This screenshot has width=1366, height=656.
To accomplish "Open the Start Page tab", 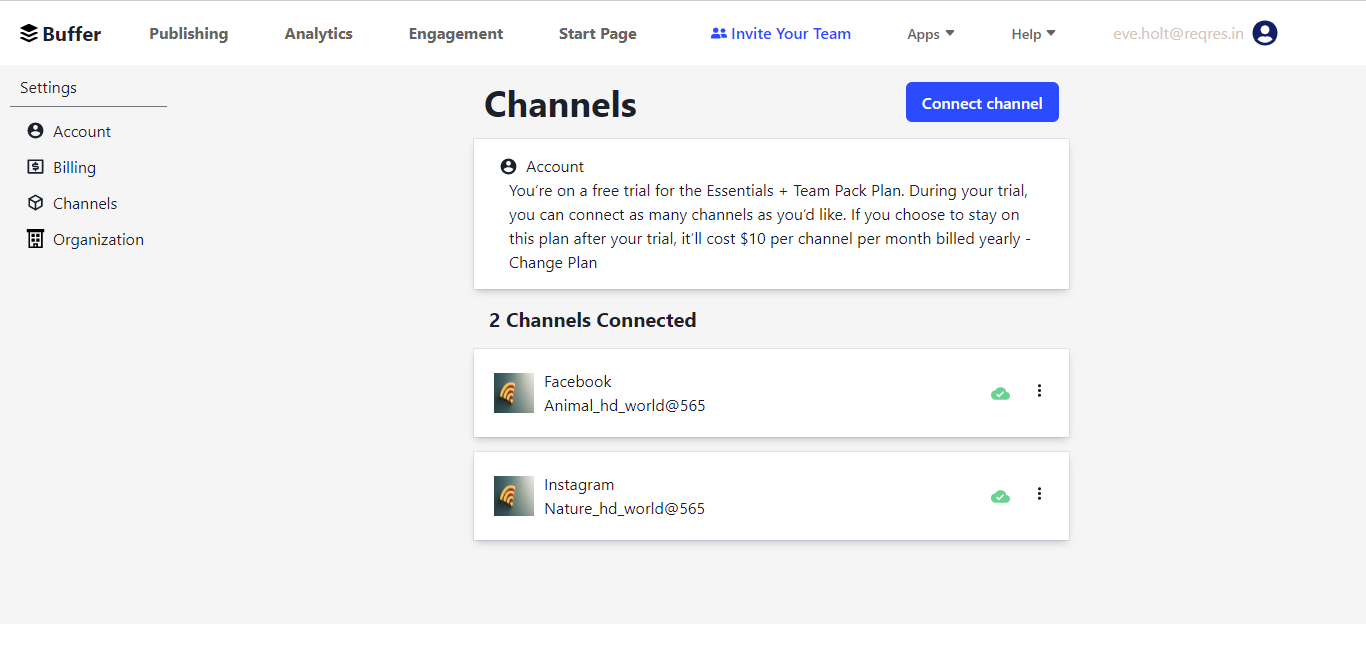I will click(598, 34).
